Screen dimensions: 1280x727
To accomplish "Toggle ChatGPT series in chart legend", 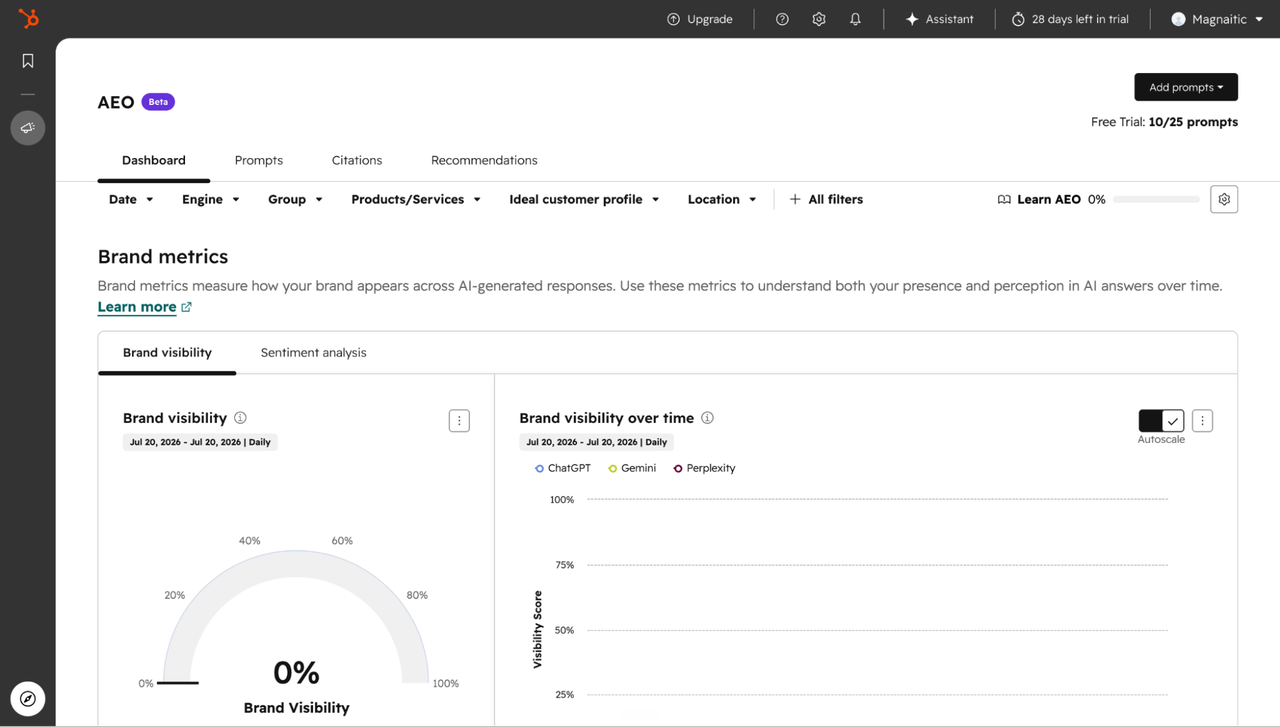I will click(563, 468).
